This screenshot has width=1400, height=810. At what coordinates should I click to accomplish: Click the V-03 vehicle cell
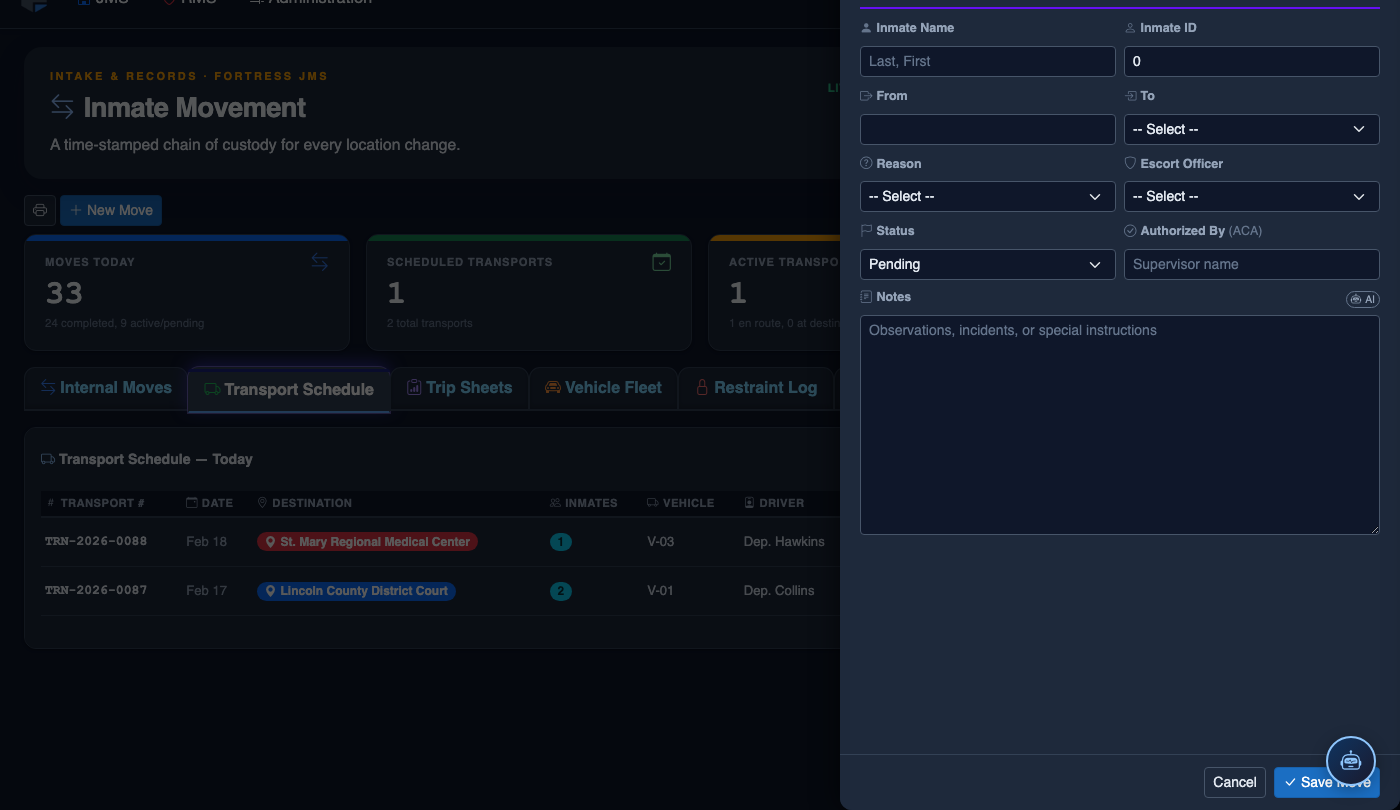point(661,541)
